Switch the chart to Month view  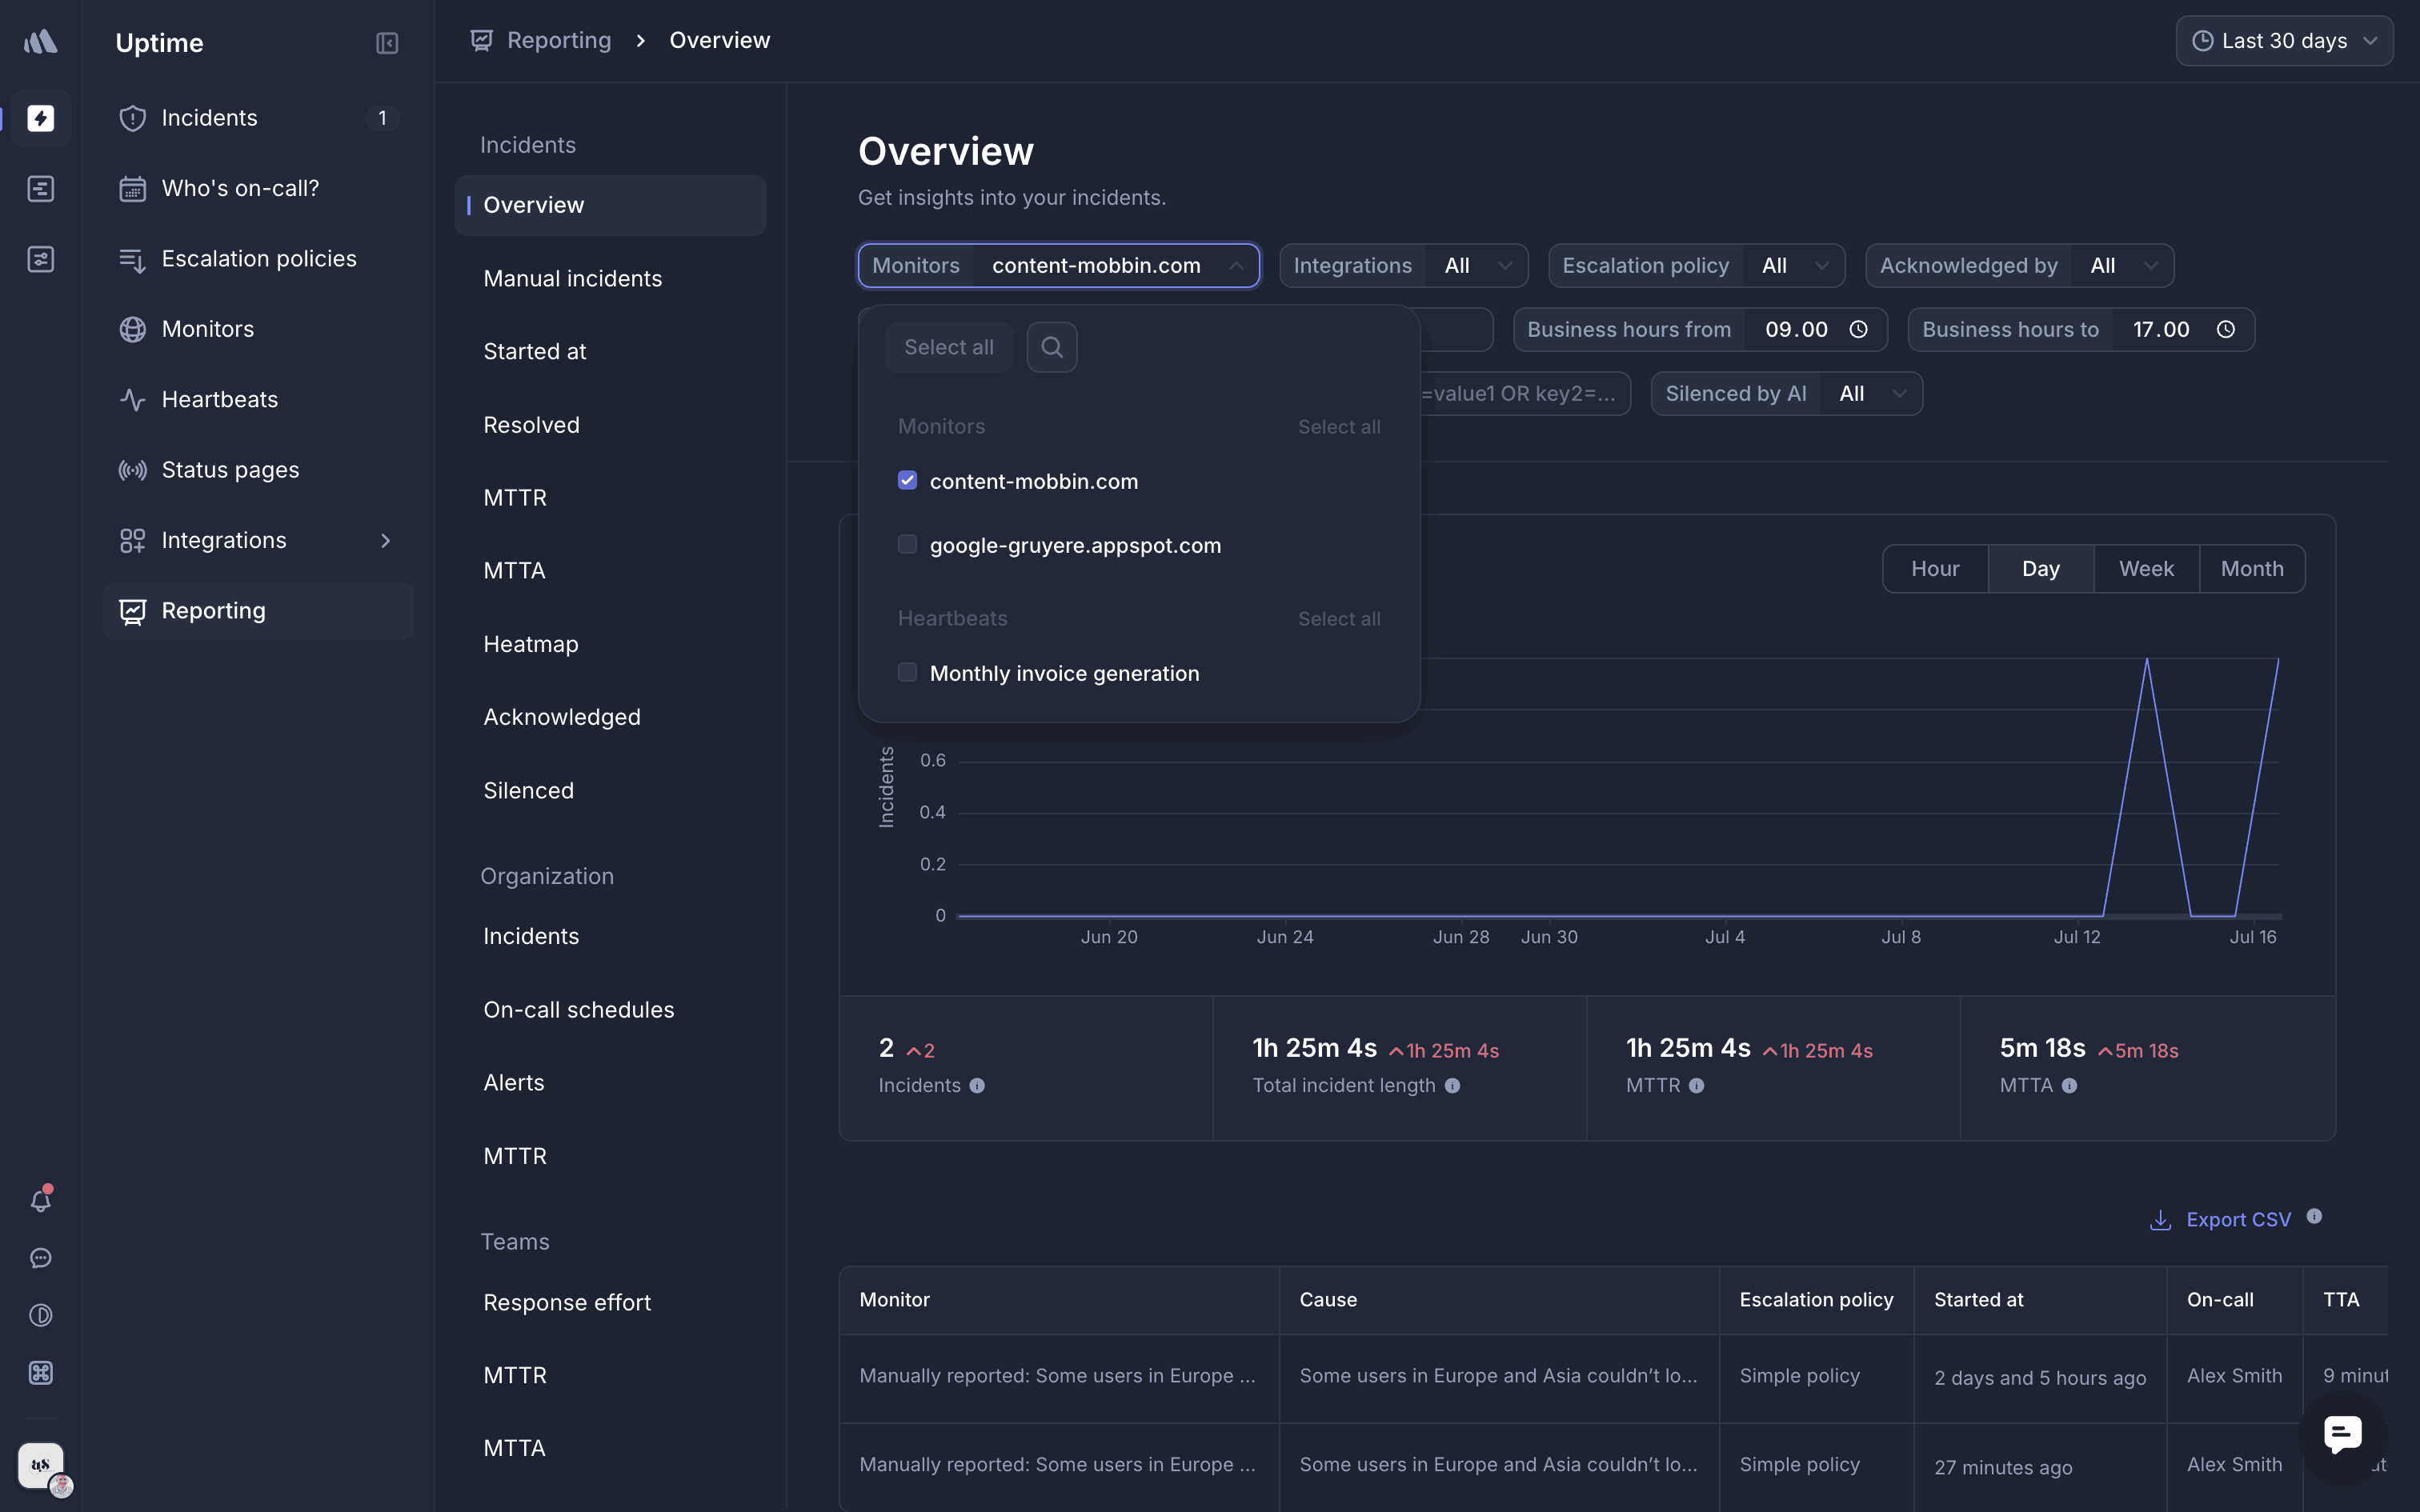tap(2251, 568)
